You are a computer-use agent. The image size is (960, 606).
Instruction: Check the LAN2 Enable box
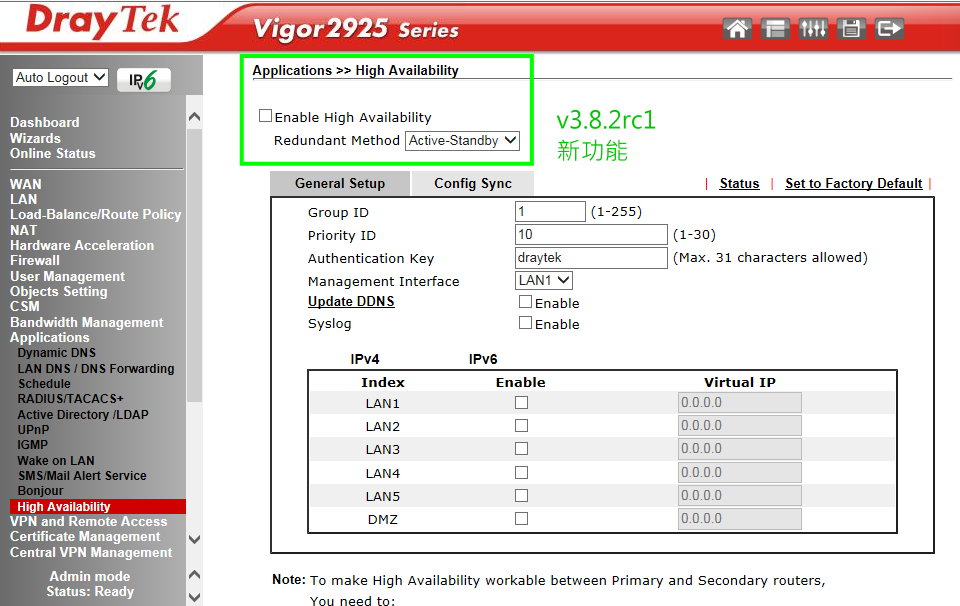tap(522, 425)
